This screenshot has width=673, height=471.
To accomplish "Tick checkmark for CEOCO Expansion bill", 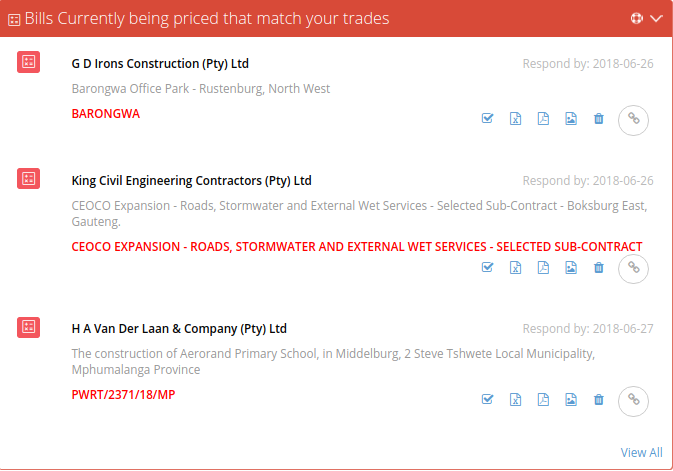I will click(487, 267).
